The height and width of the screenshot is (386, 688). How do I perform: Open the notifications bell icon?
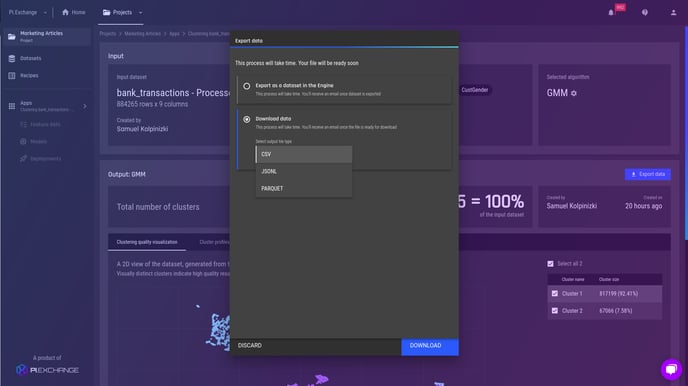(x=611, y=13)
